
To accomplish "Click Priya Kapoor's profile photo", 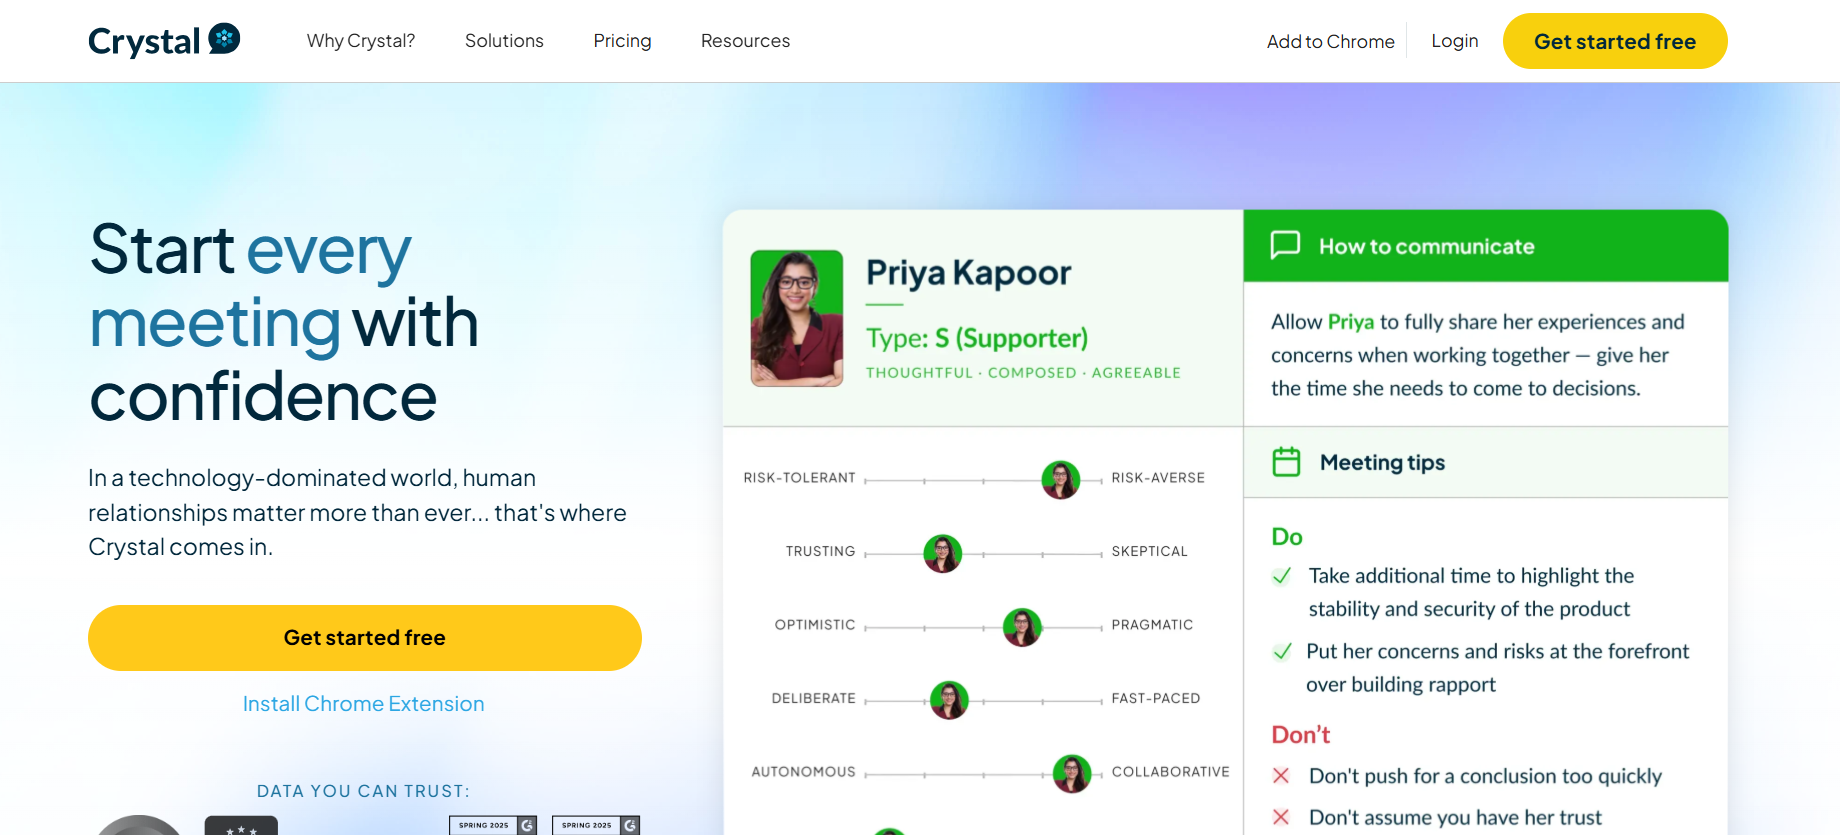I will [x=797, y=318].
